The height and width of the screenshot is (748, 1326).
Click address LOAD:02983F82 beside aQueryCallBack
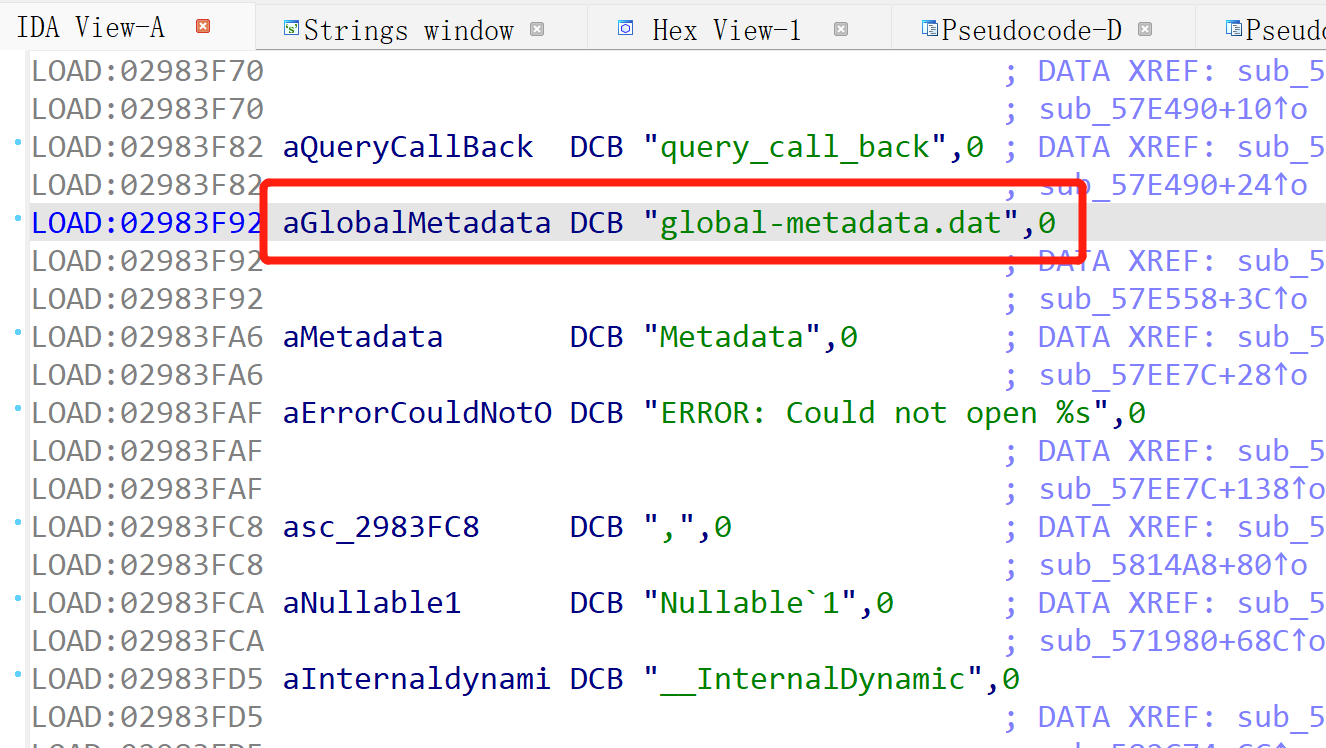(x=147, y=147)
